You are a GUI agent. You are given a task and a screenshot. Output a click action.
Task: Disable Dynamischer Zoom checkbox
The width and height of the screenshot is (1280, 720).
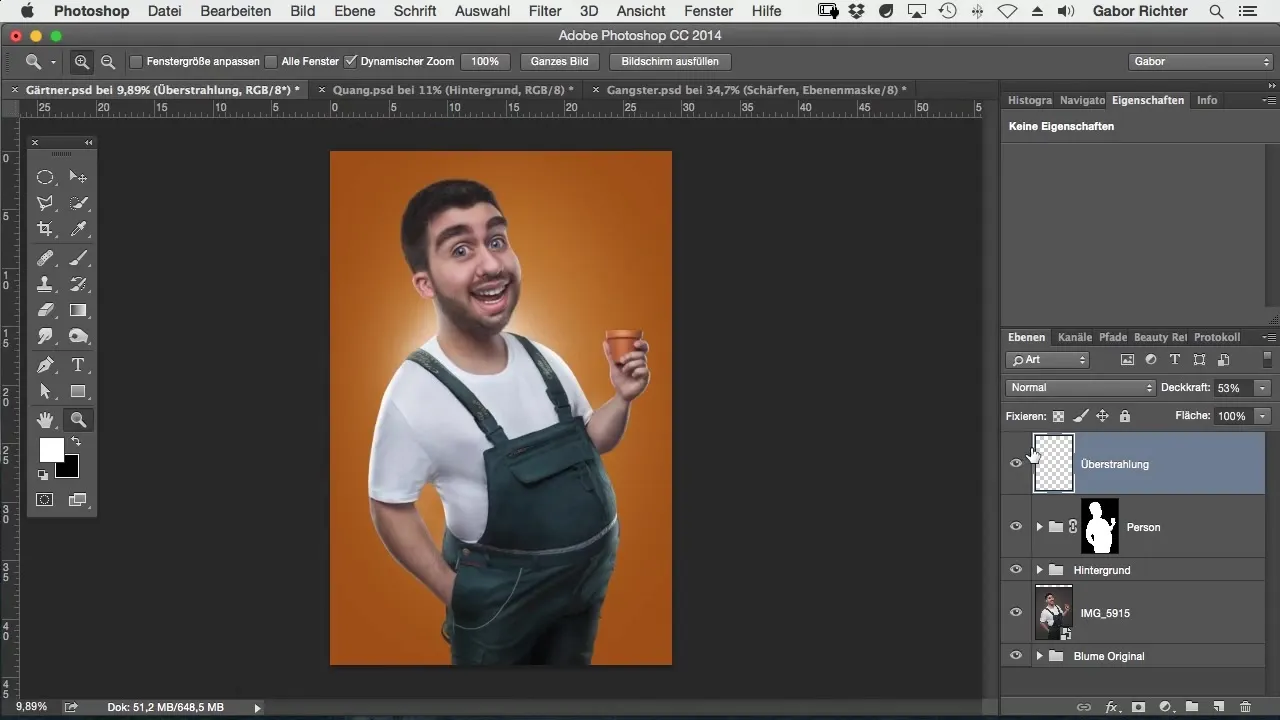click(x=350, y=61)
